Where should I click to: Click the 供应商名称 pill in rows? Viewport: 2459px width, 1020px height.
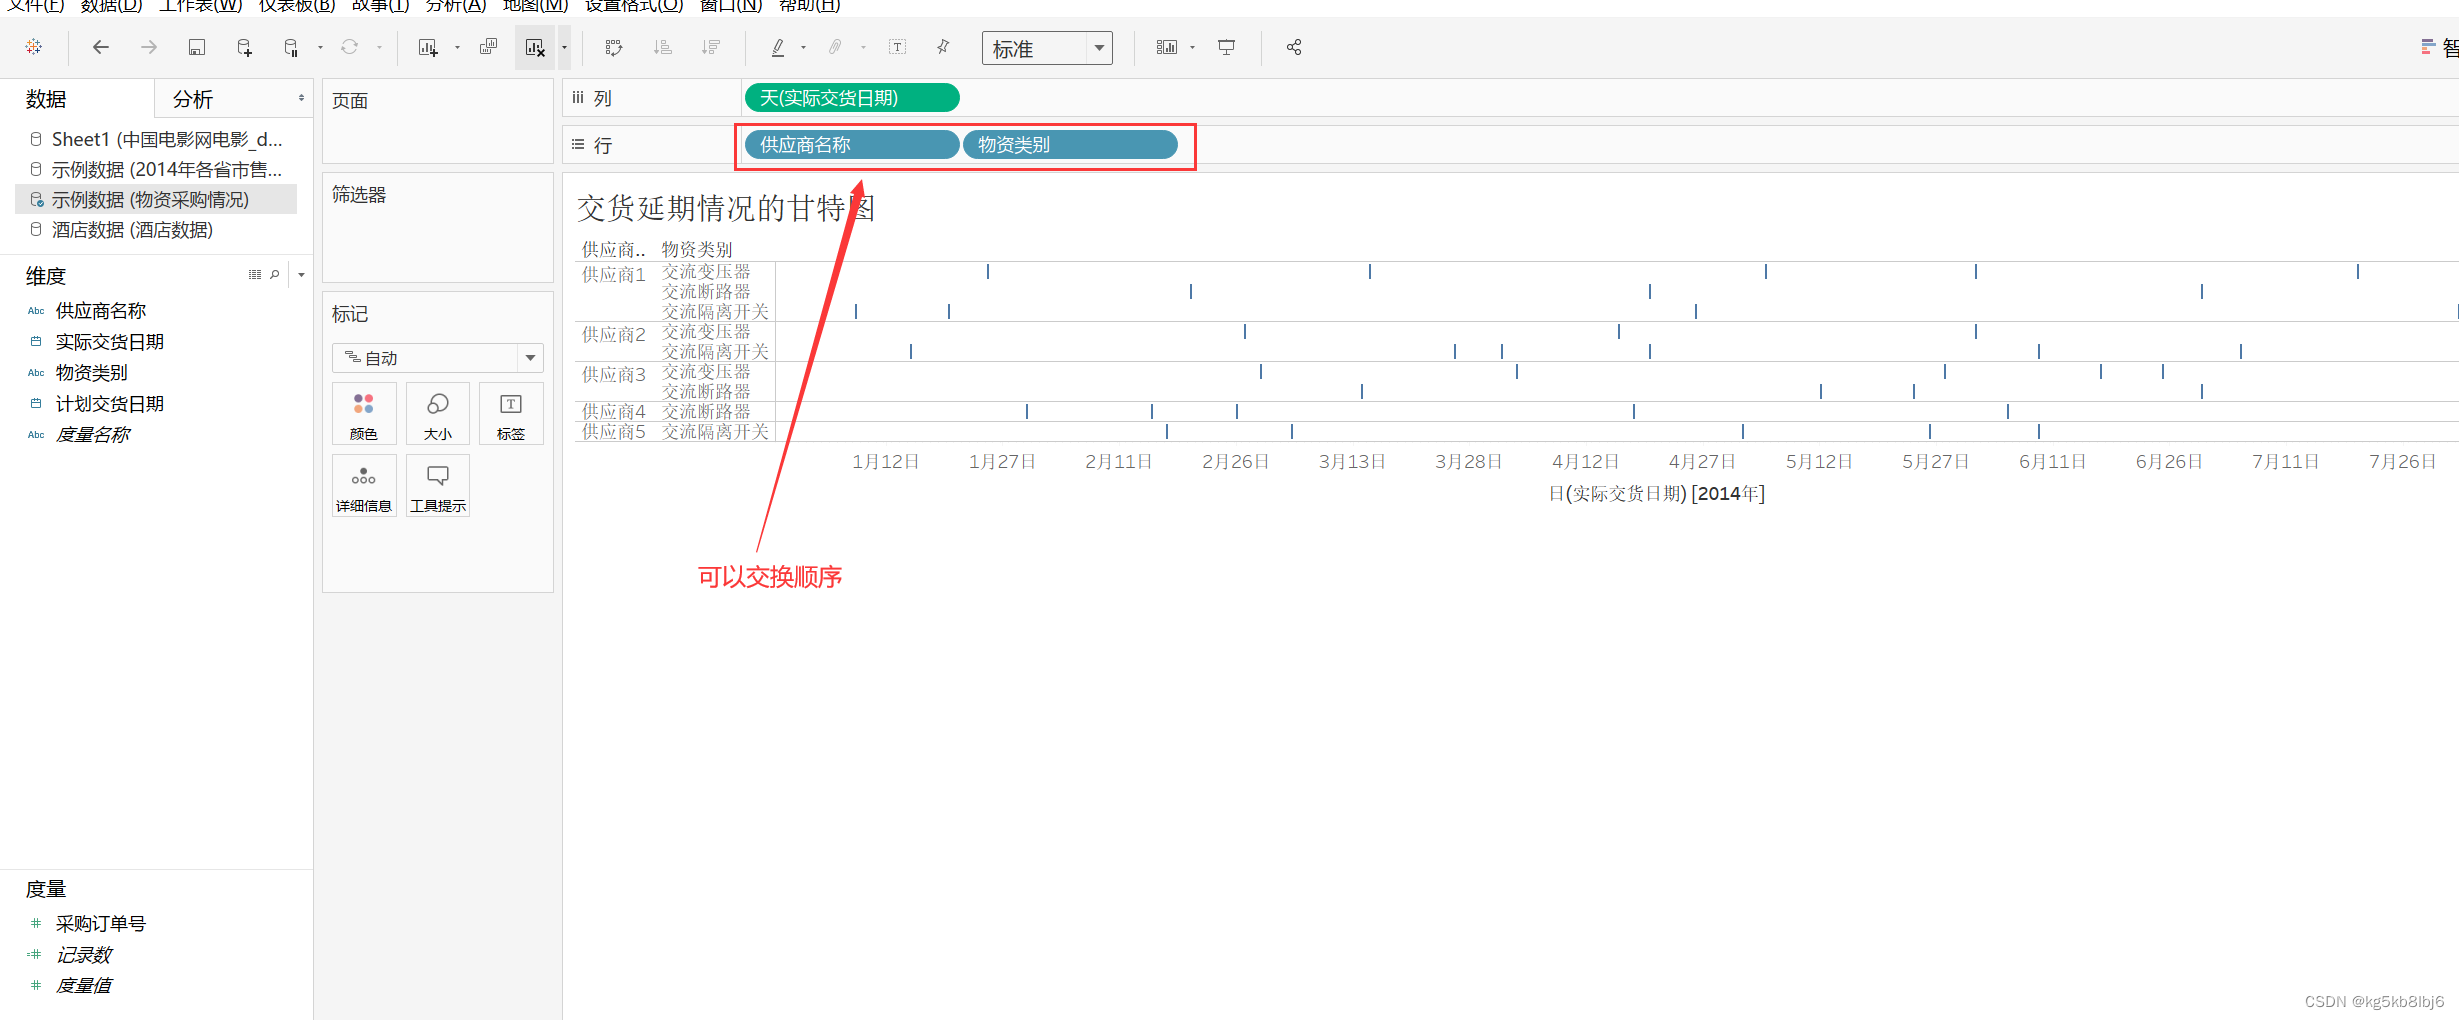[x=852, y=145]
